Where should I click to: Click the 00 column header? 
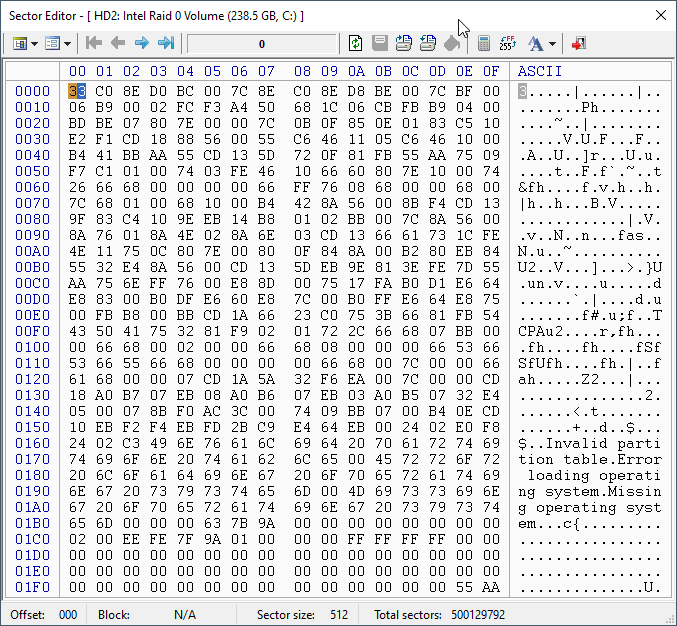coord(77,71)
